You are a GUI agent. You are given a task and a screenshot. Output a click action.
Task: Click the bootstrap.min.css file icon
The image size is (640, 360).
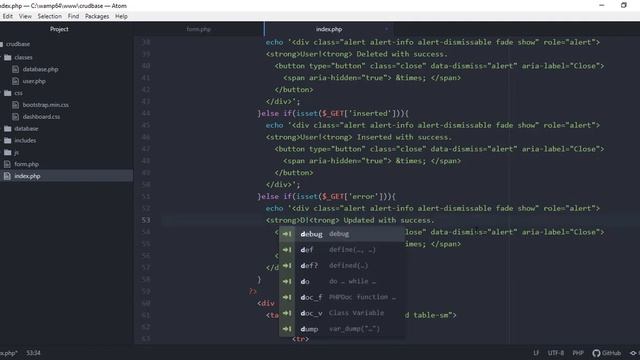[16, 105]
